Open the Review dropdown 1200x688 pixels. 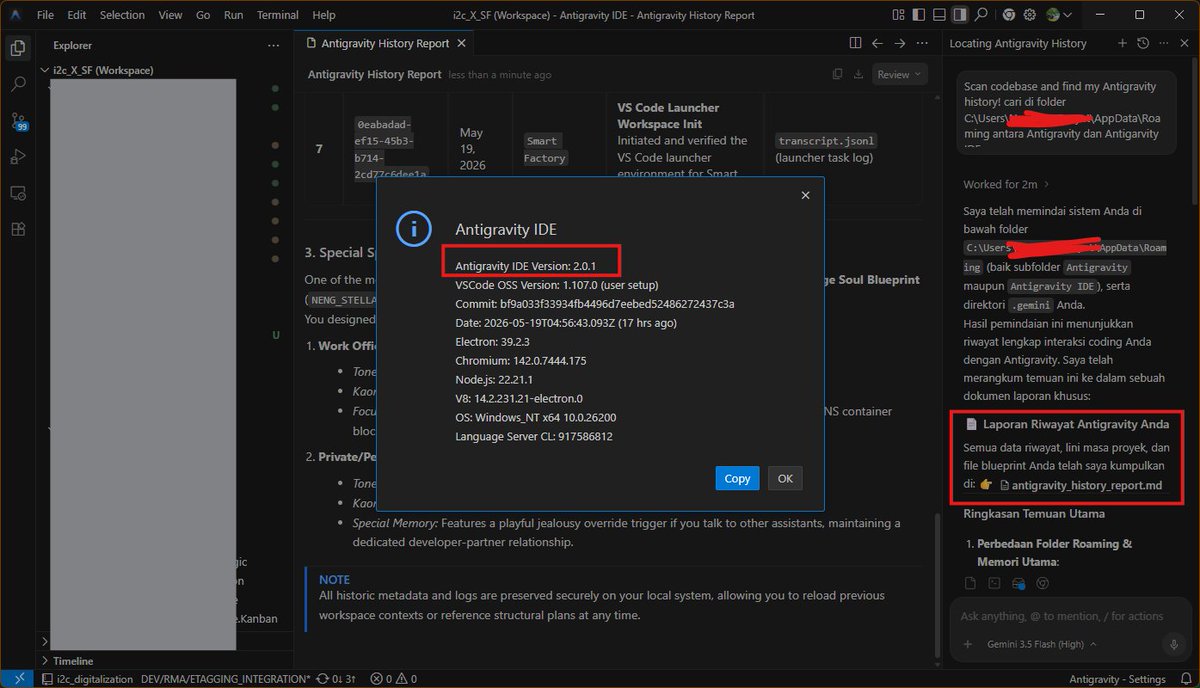pyautogui.click(x=900, y=74)
